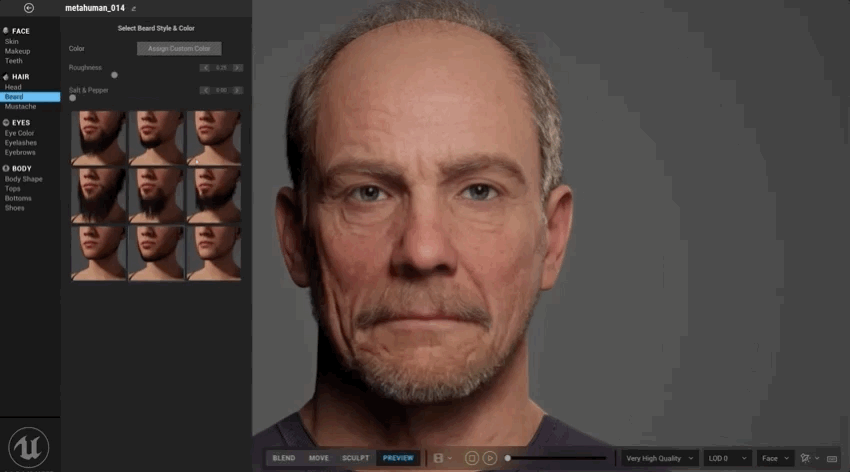This screenshot has height=472, width=850.
Task: Increase Roughness with the right arrow
Action: (237, 68)
